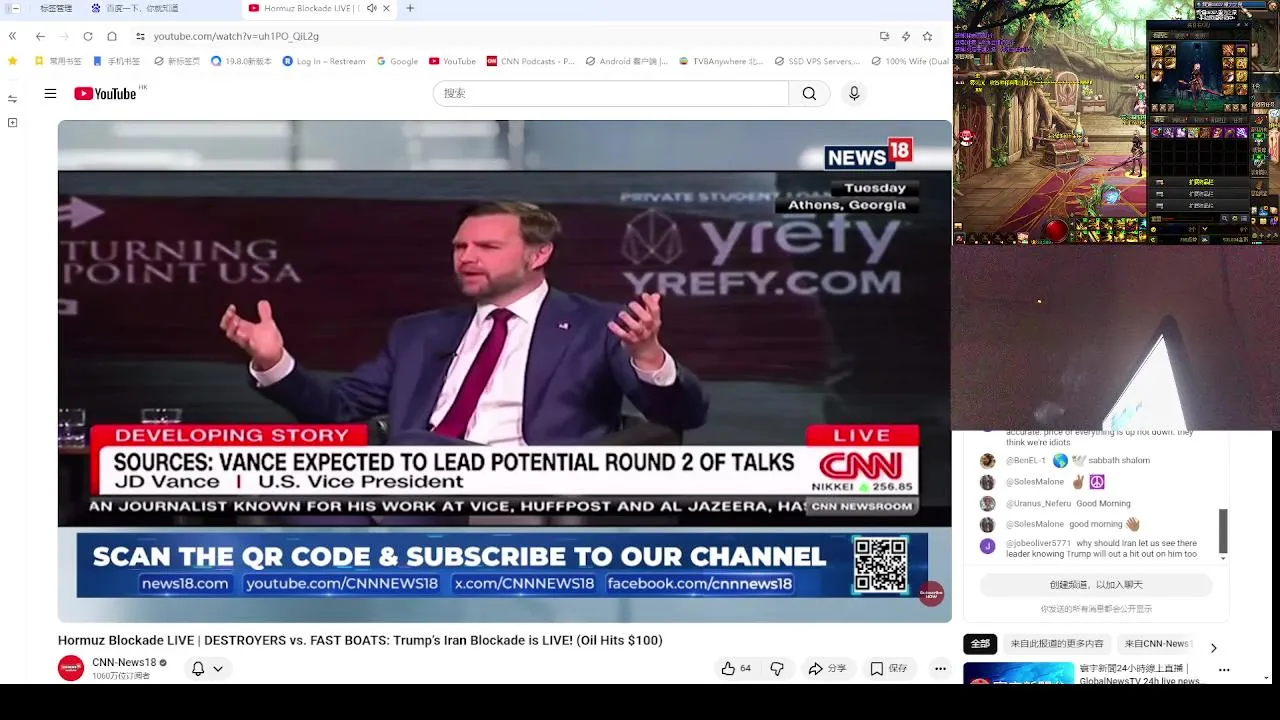The height and width of the screenshot is (720, 1280).
Task: Start voice search with the microphone icon
Action: point(854,93)
